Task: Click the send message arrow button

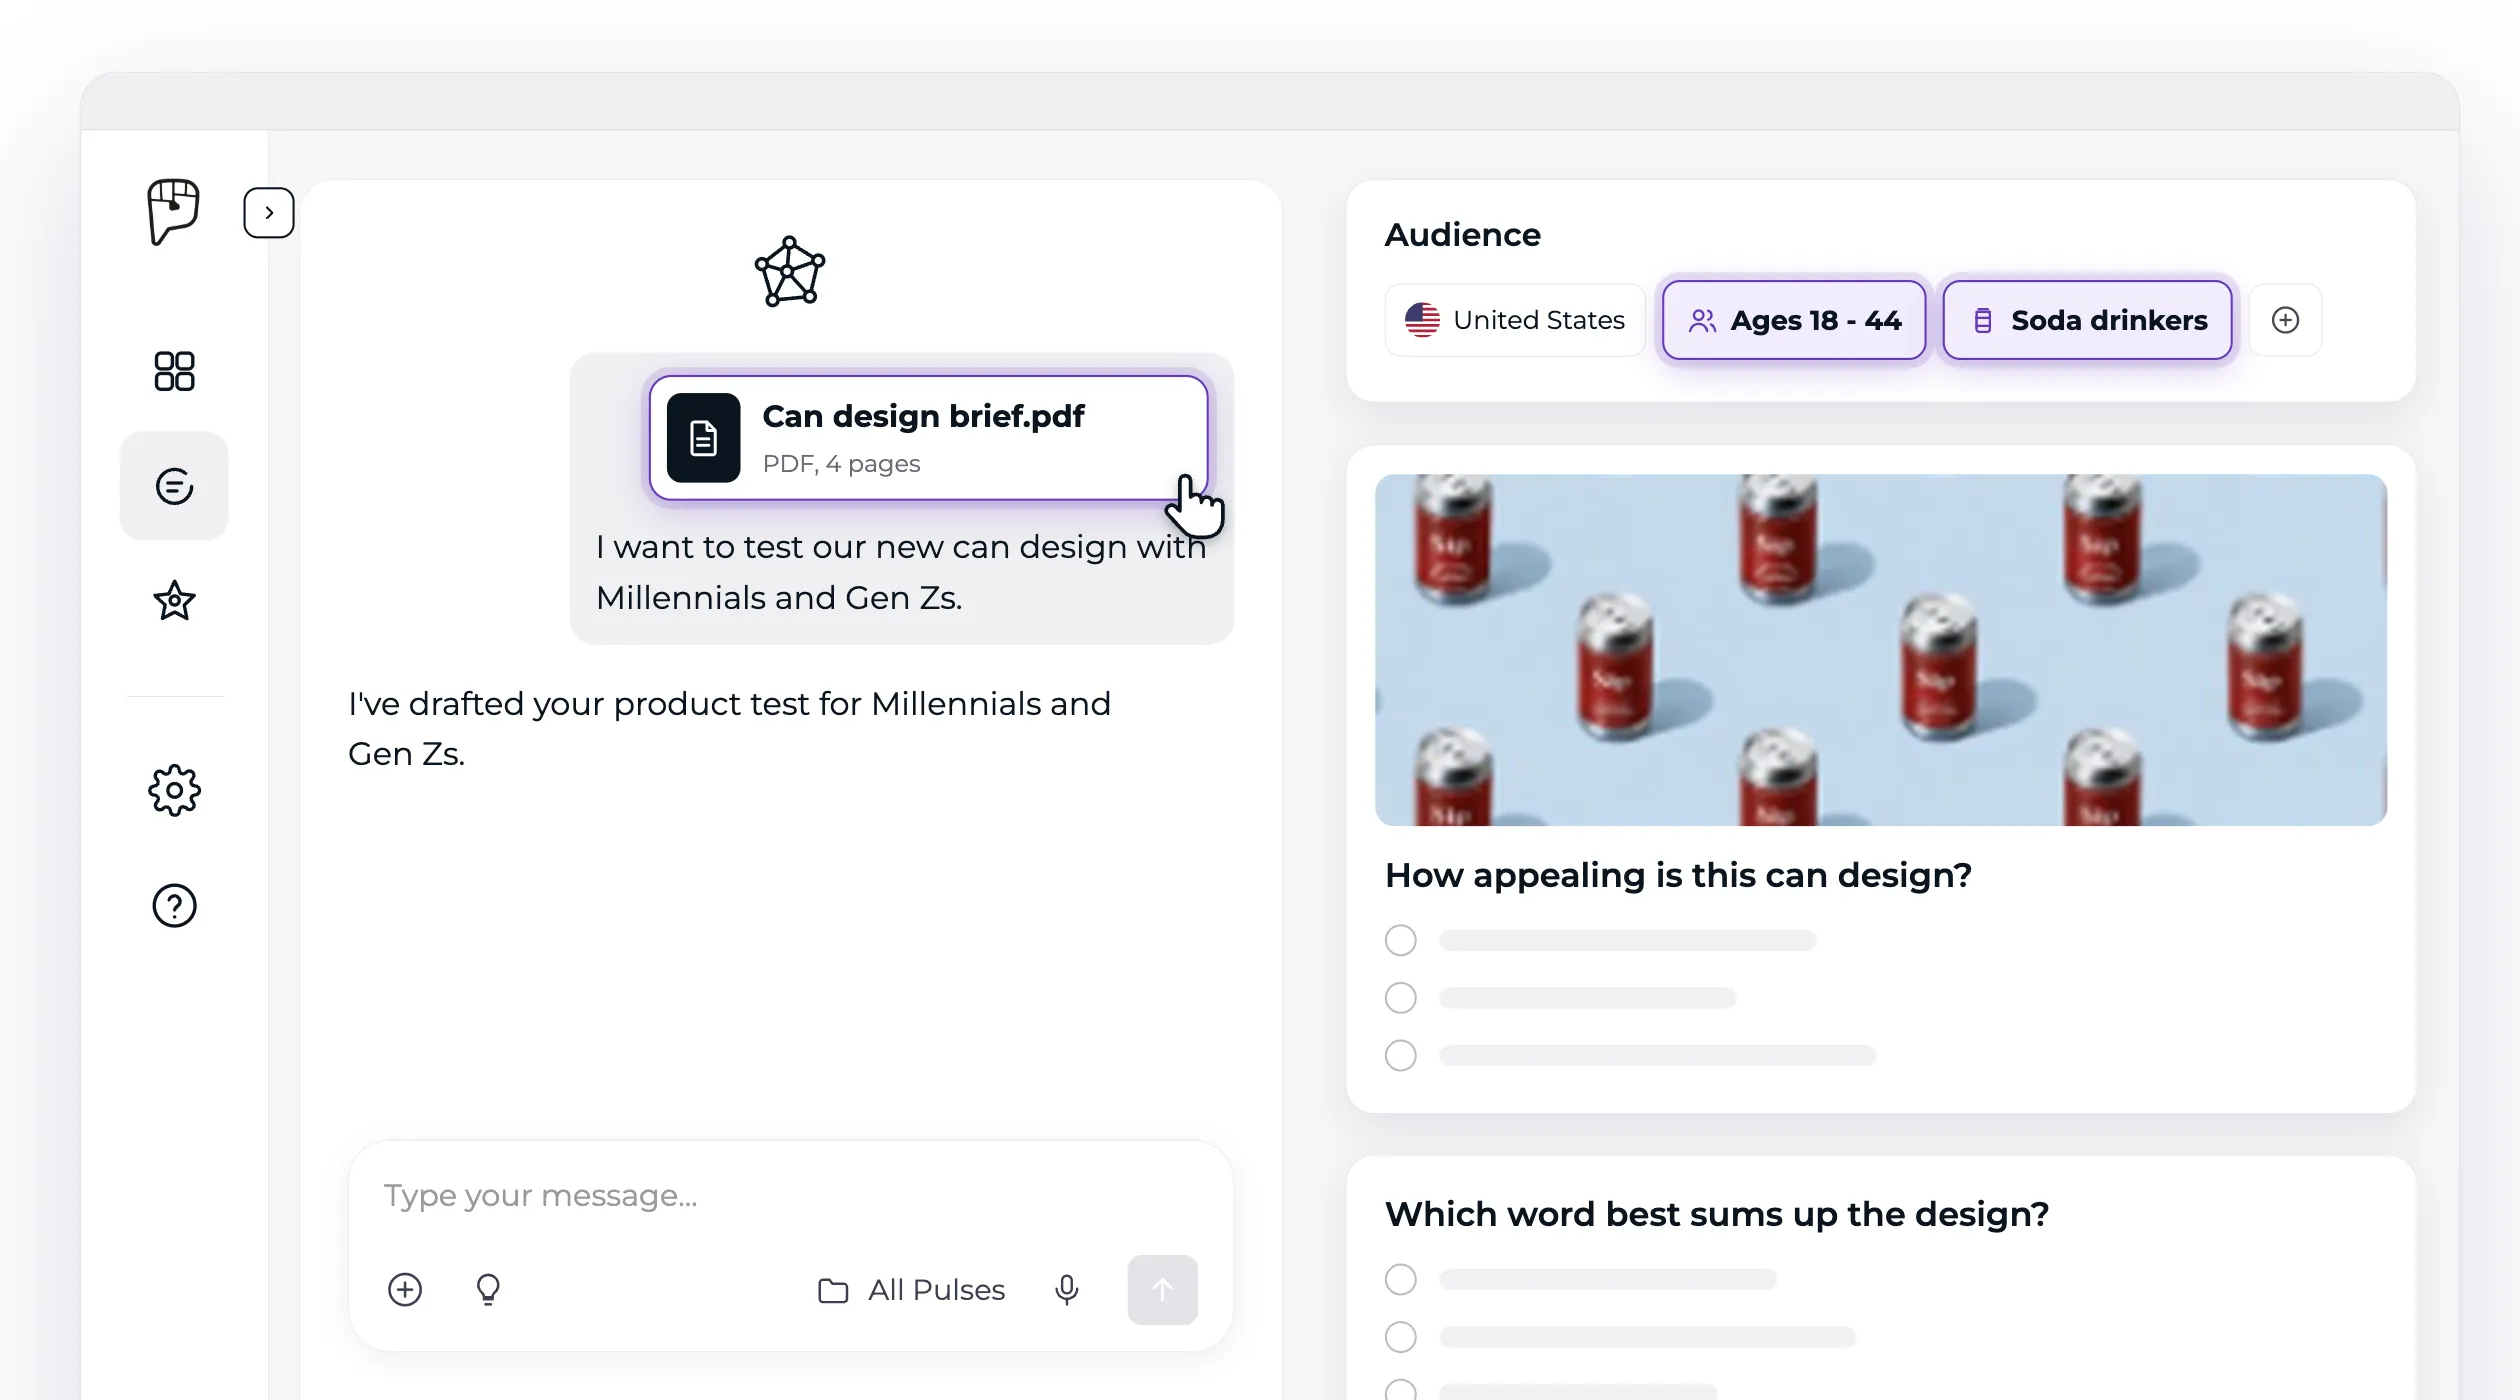Action: pyautogui.click(x=1162, y=1290)
